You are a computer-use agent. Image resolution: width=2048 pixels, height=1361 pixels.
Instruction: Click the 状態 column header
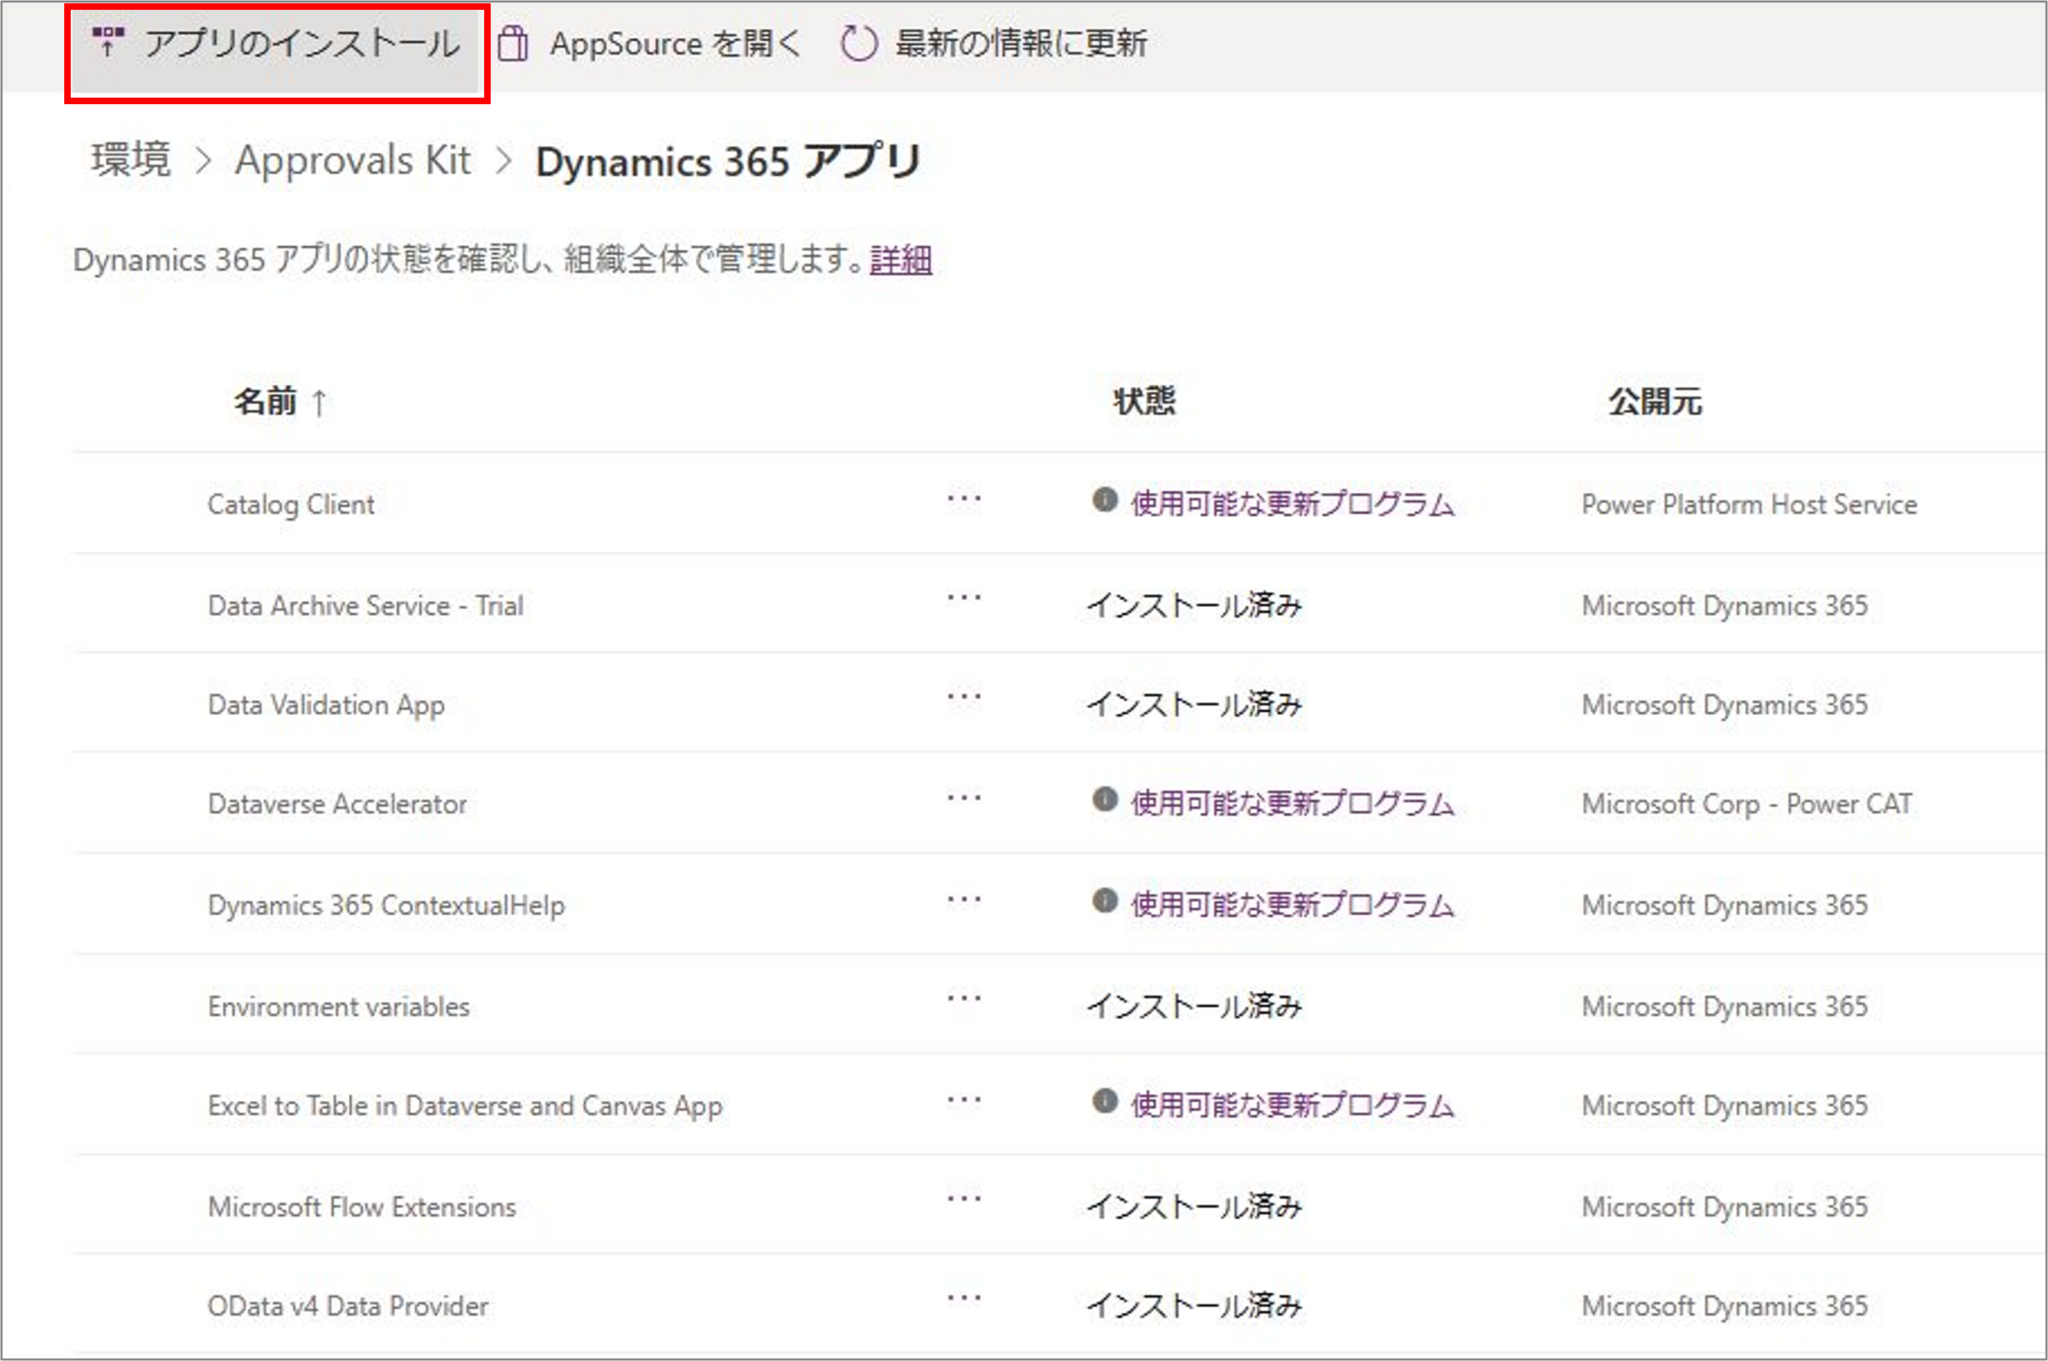1144,402
